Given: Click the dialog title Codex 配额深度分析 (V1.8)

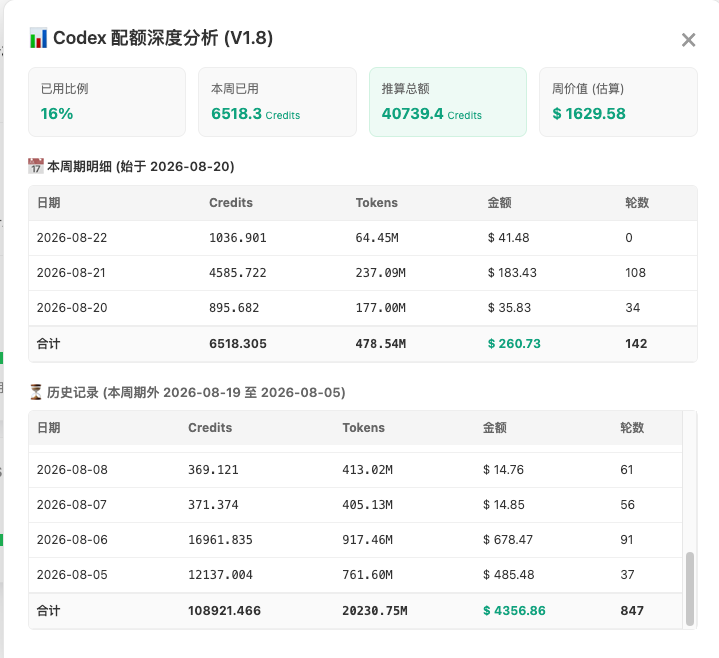Looking at the screenshot, I should [163, 38].
